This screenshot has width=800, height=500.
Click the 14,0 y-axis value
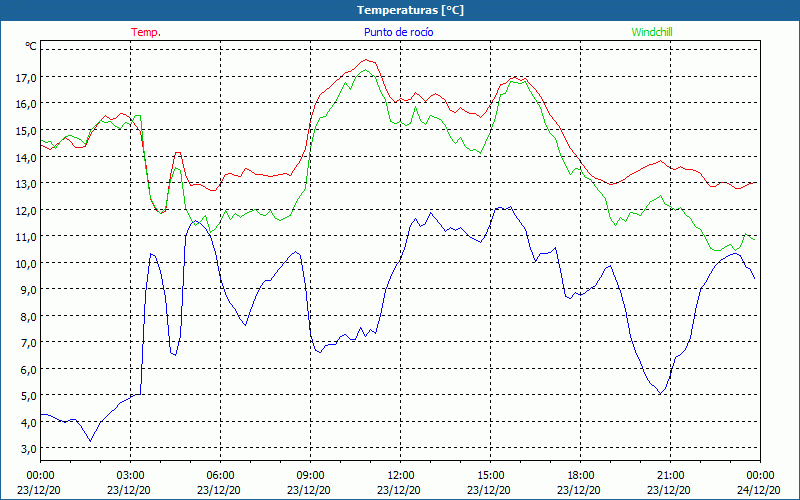(26, 158)
